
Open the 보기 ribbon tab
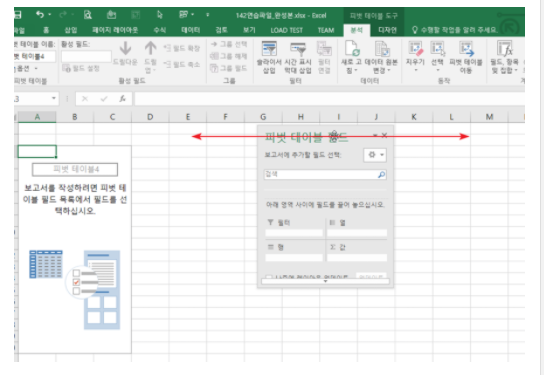pos(249,30)
